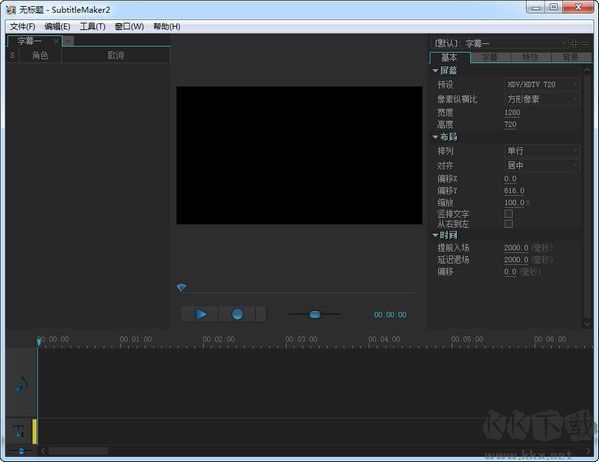The height and width of the screenshot is (462, 599).
Task: Switch to the third properties tab
Action: pos(531,57)
